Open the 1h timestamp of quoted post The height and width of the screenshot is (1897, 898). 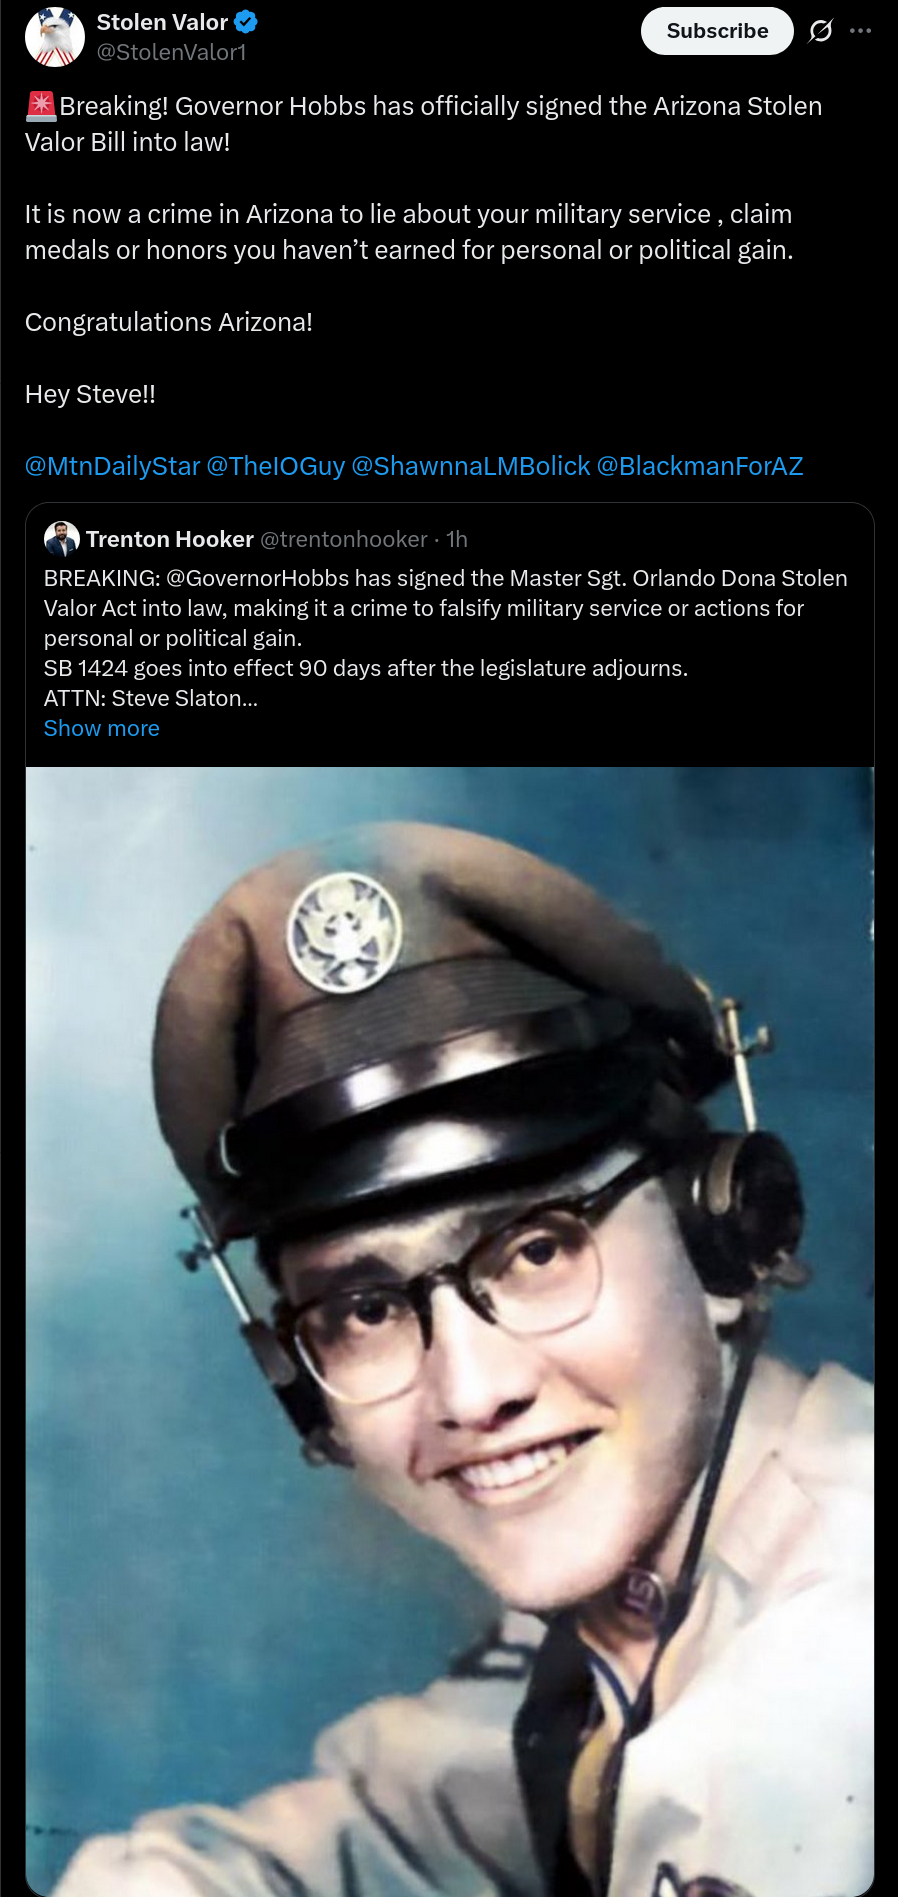(457, 539)
